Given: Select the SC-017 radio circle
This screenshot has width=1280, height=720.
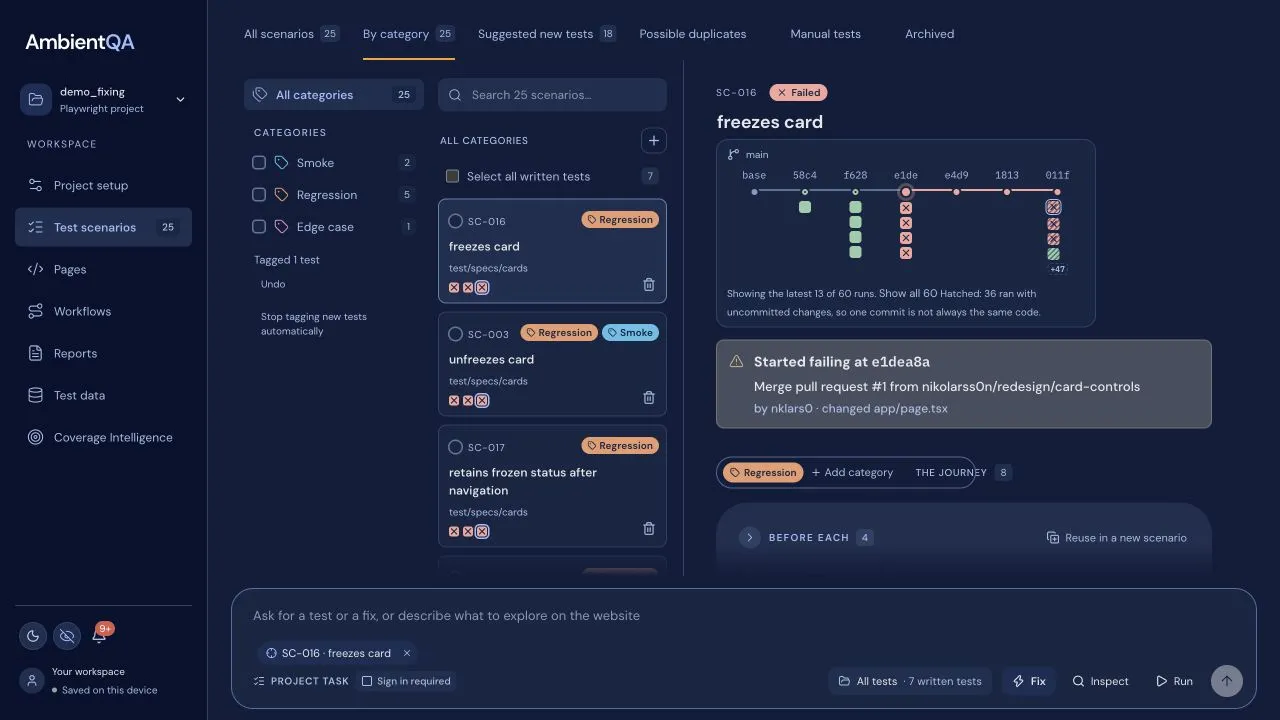Looking at the screenshot, I should [455, 447].
